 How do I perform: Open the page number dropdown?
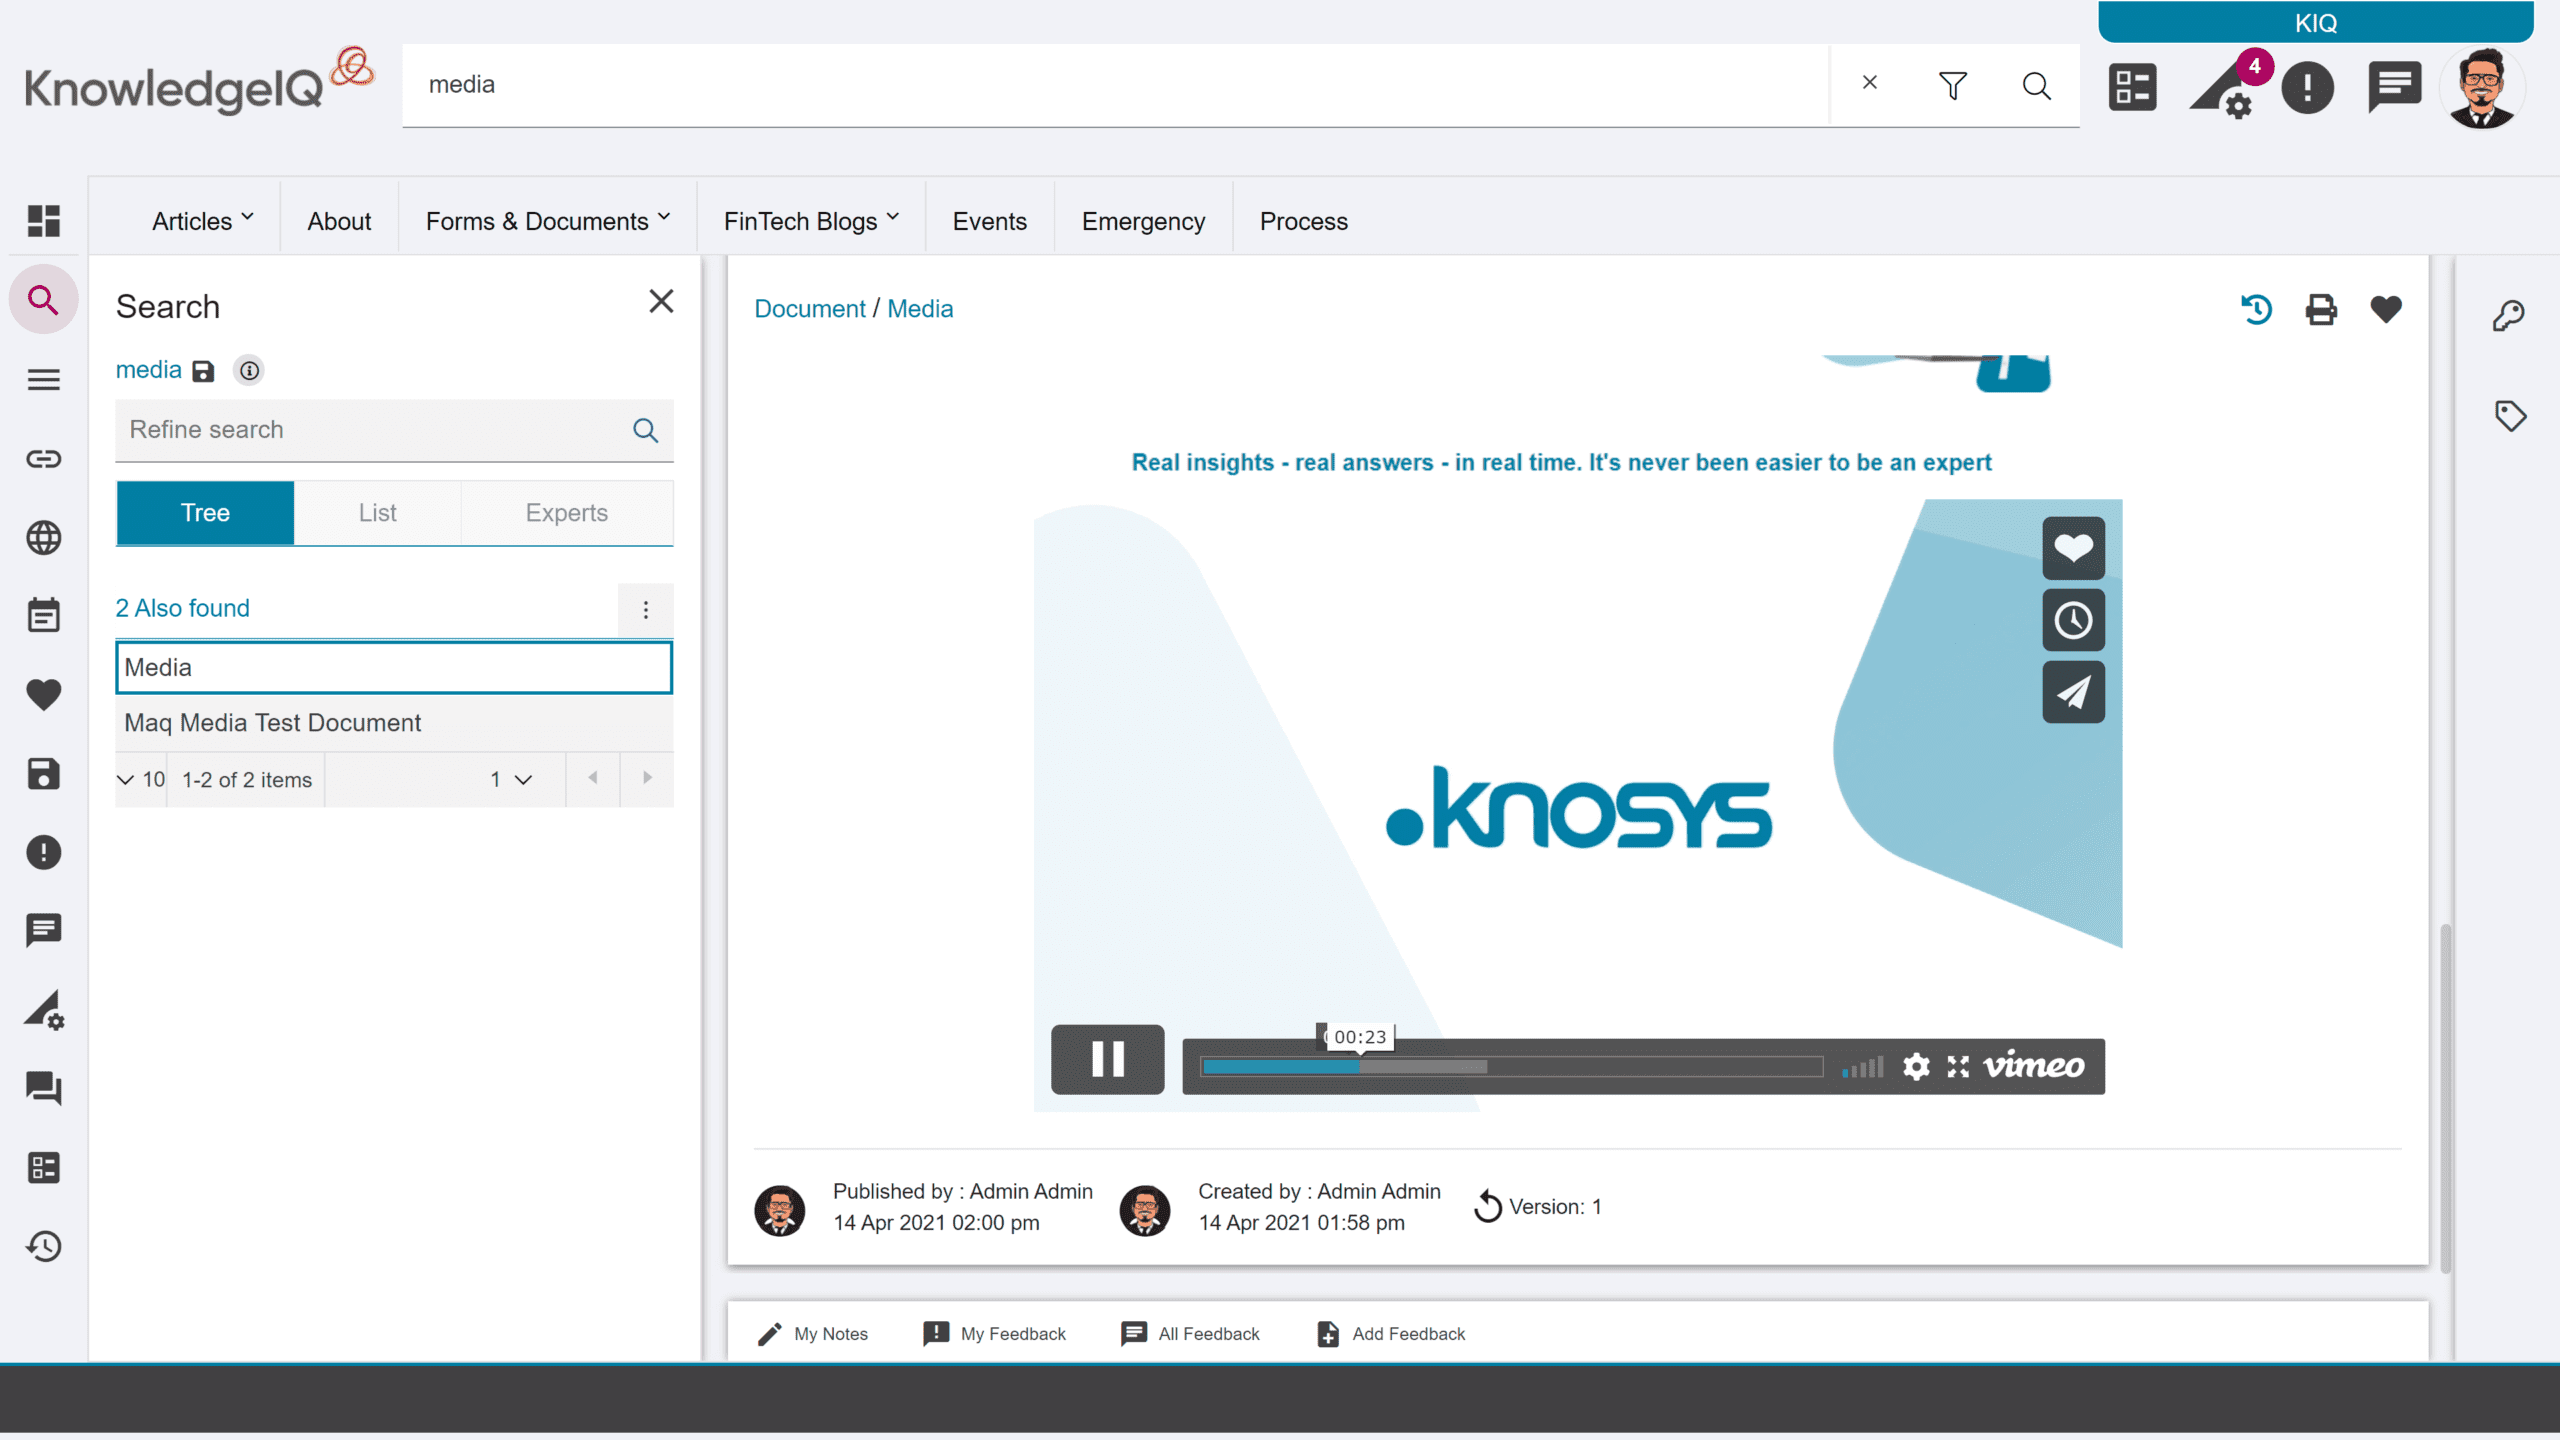tap(510, 779)
